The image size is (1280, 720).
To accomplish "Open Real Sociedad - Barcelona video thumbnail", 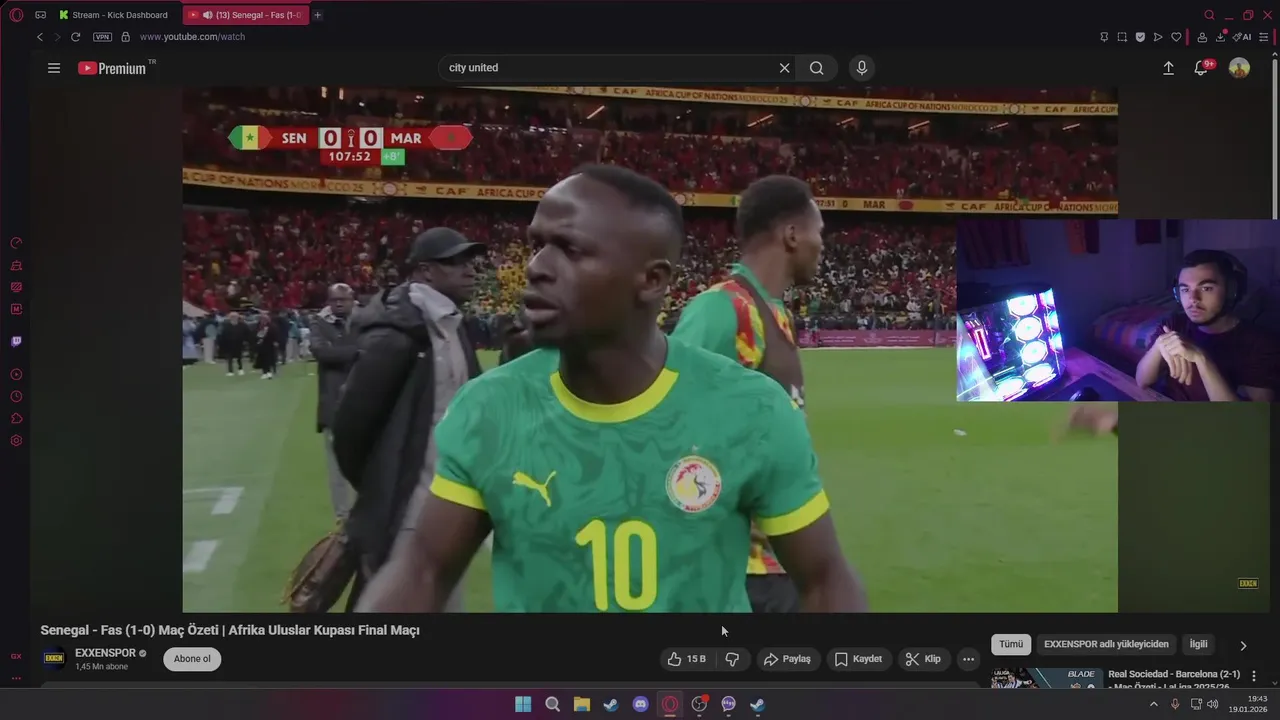I will click(1047, 678).
